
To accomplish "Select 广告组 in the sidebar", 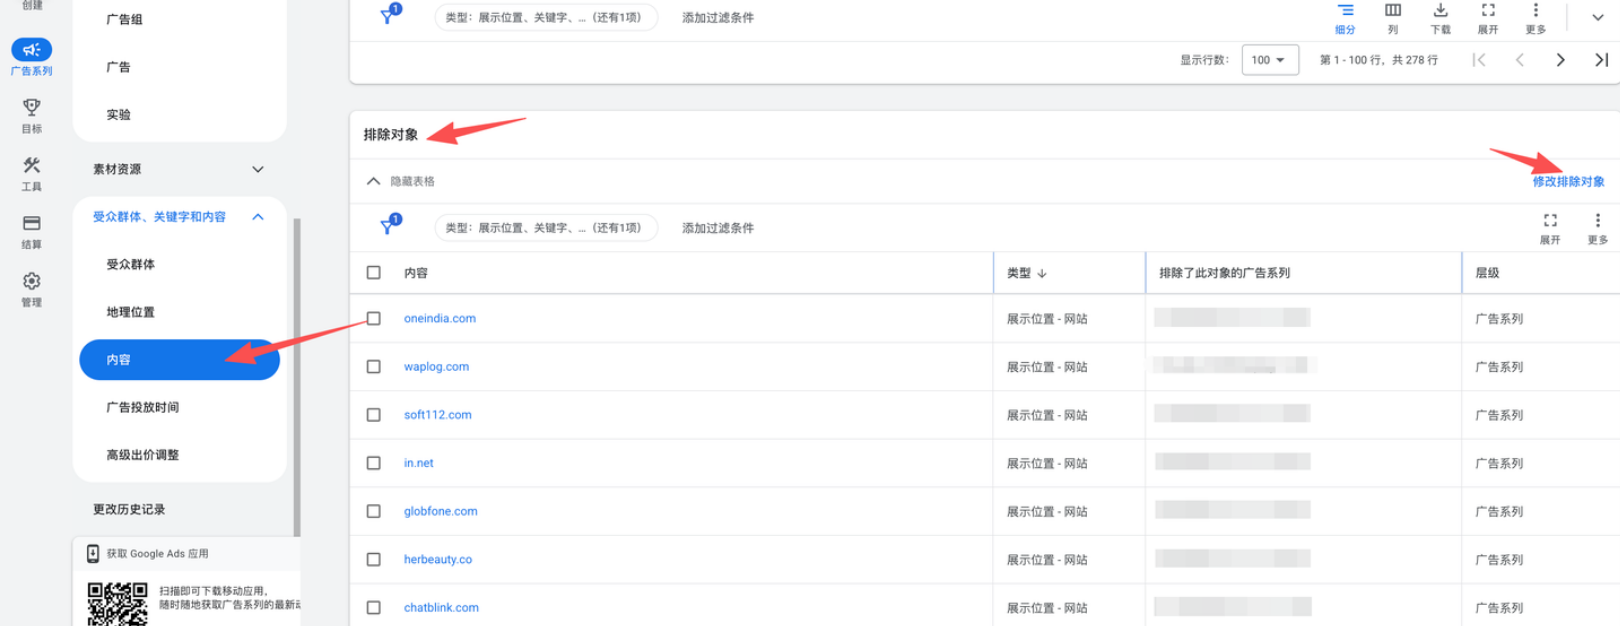I will [x=125, y=19].
